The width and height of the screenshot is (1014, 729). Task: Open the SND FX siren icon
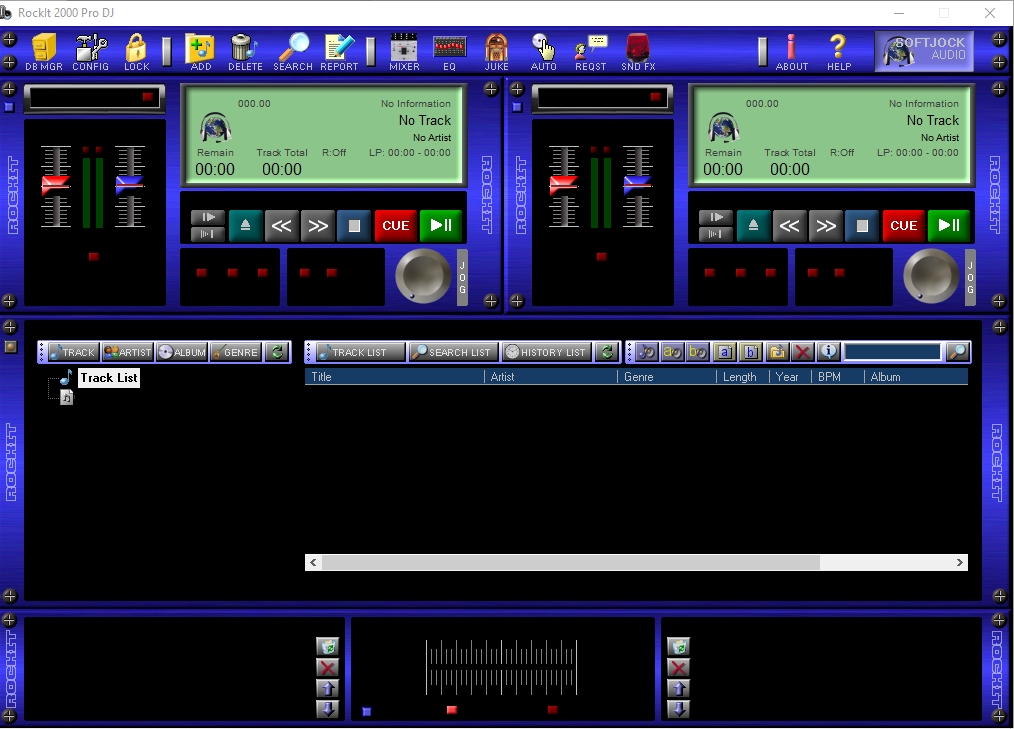[x=637, y=50]
